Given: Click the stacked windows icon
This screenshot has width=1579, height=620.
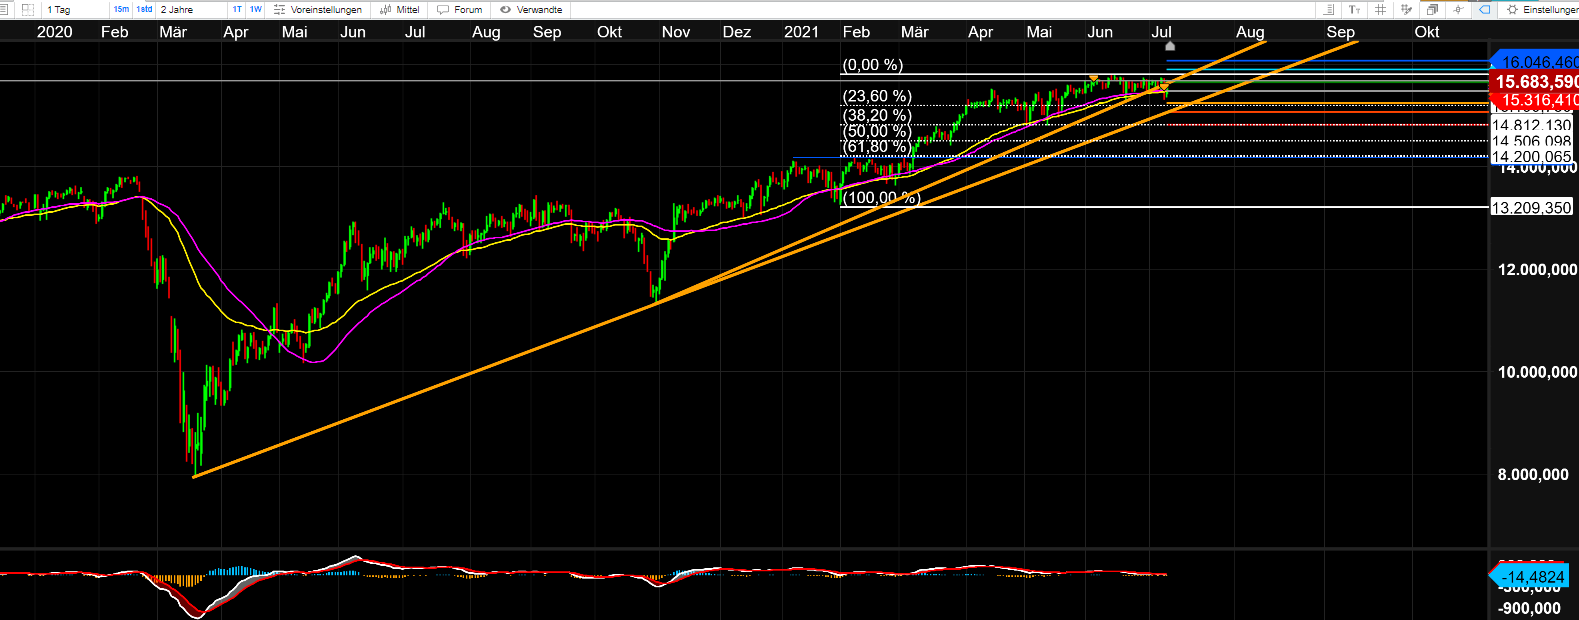Looking at the screenshot, I should point(1432,10).
